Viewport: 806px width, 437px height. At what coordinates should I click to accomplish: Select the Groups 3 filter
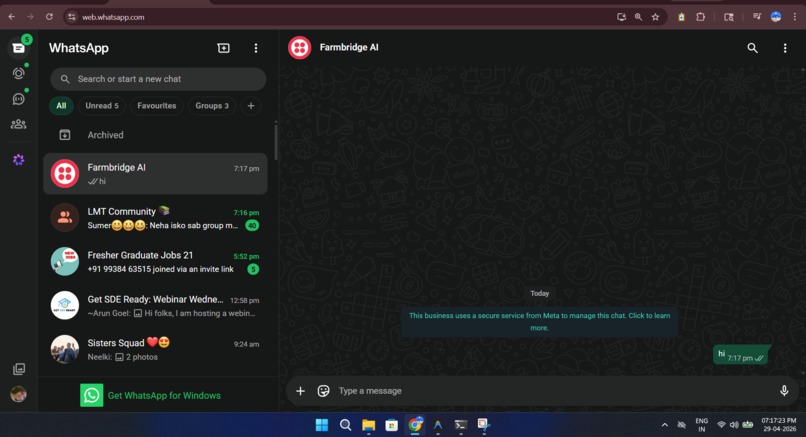click(x=212, y=106)
